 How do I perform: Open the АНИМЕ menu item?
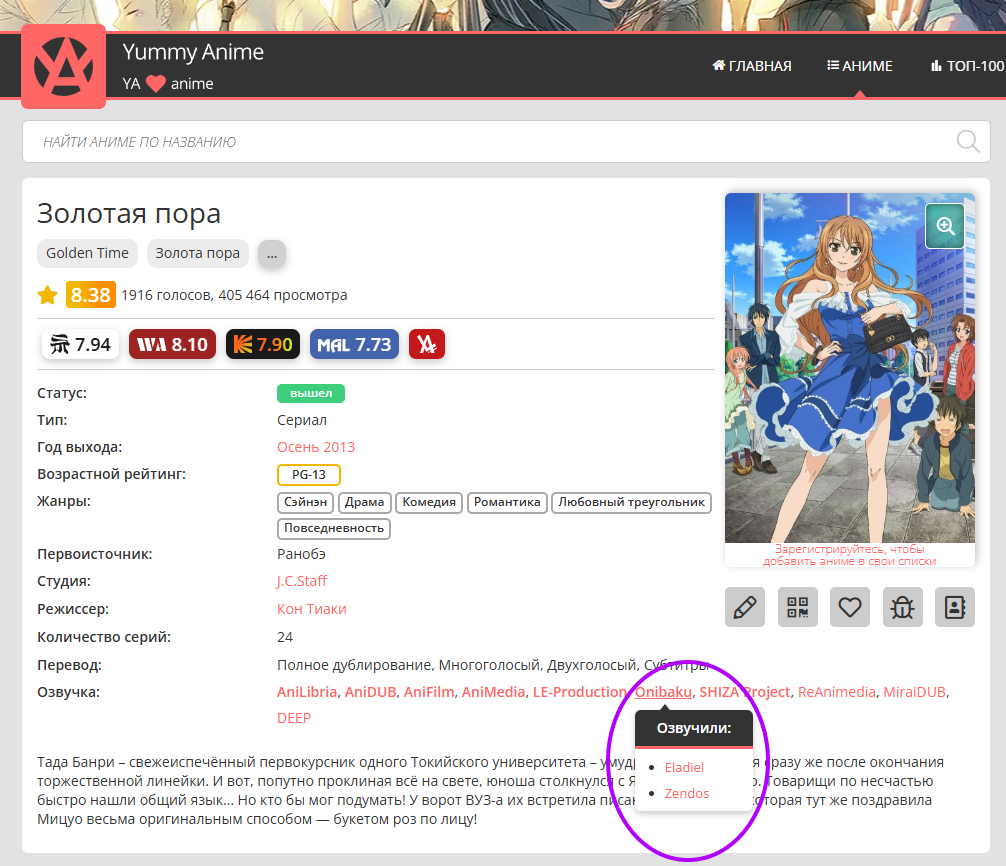860,66
